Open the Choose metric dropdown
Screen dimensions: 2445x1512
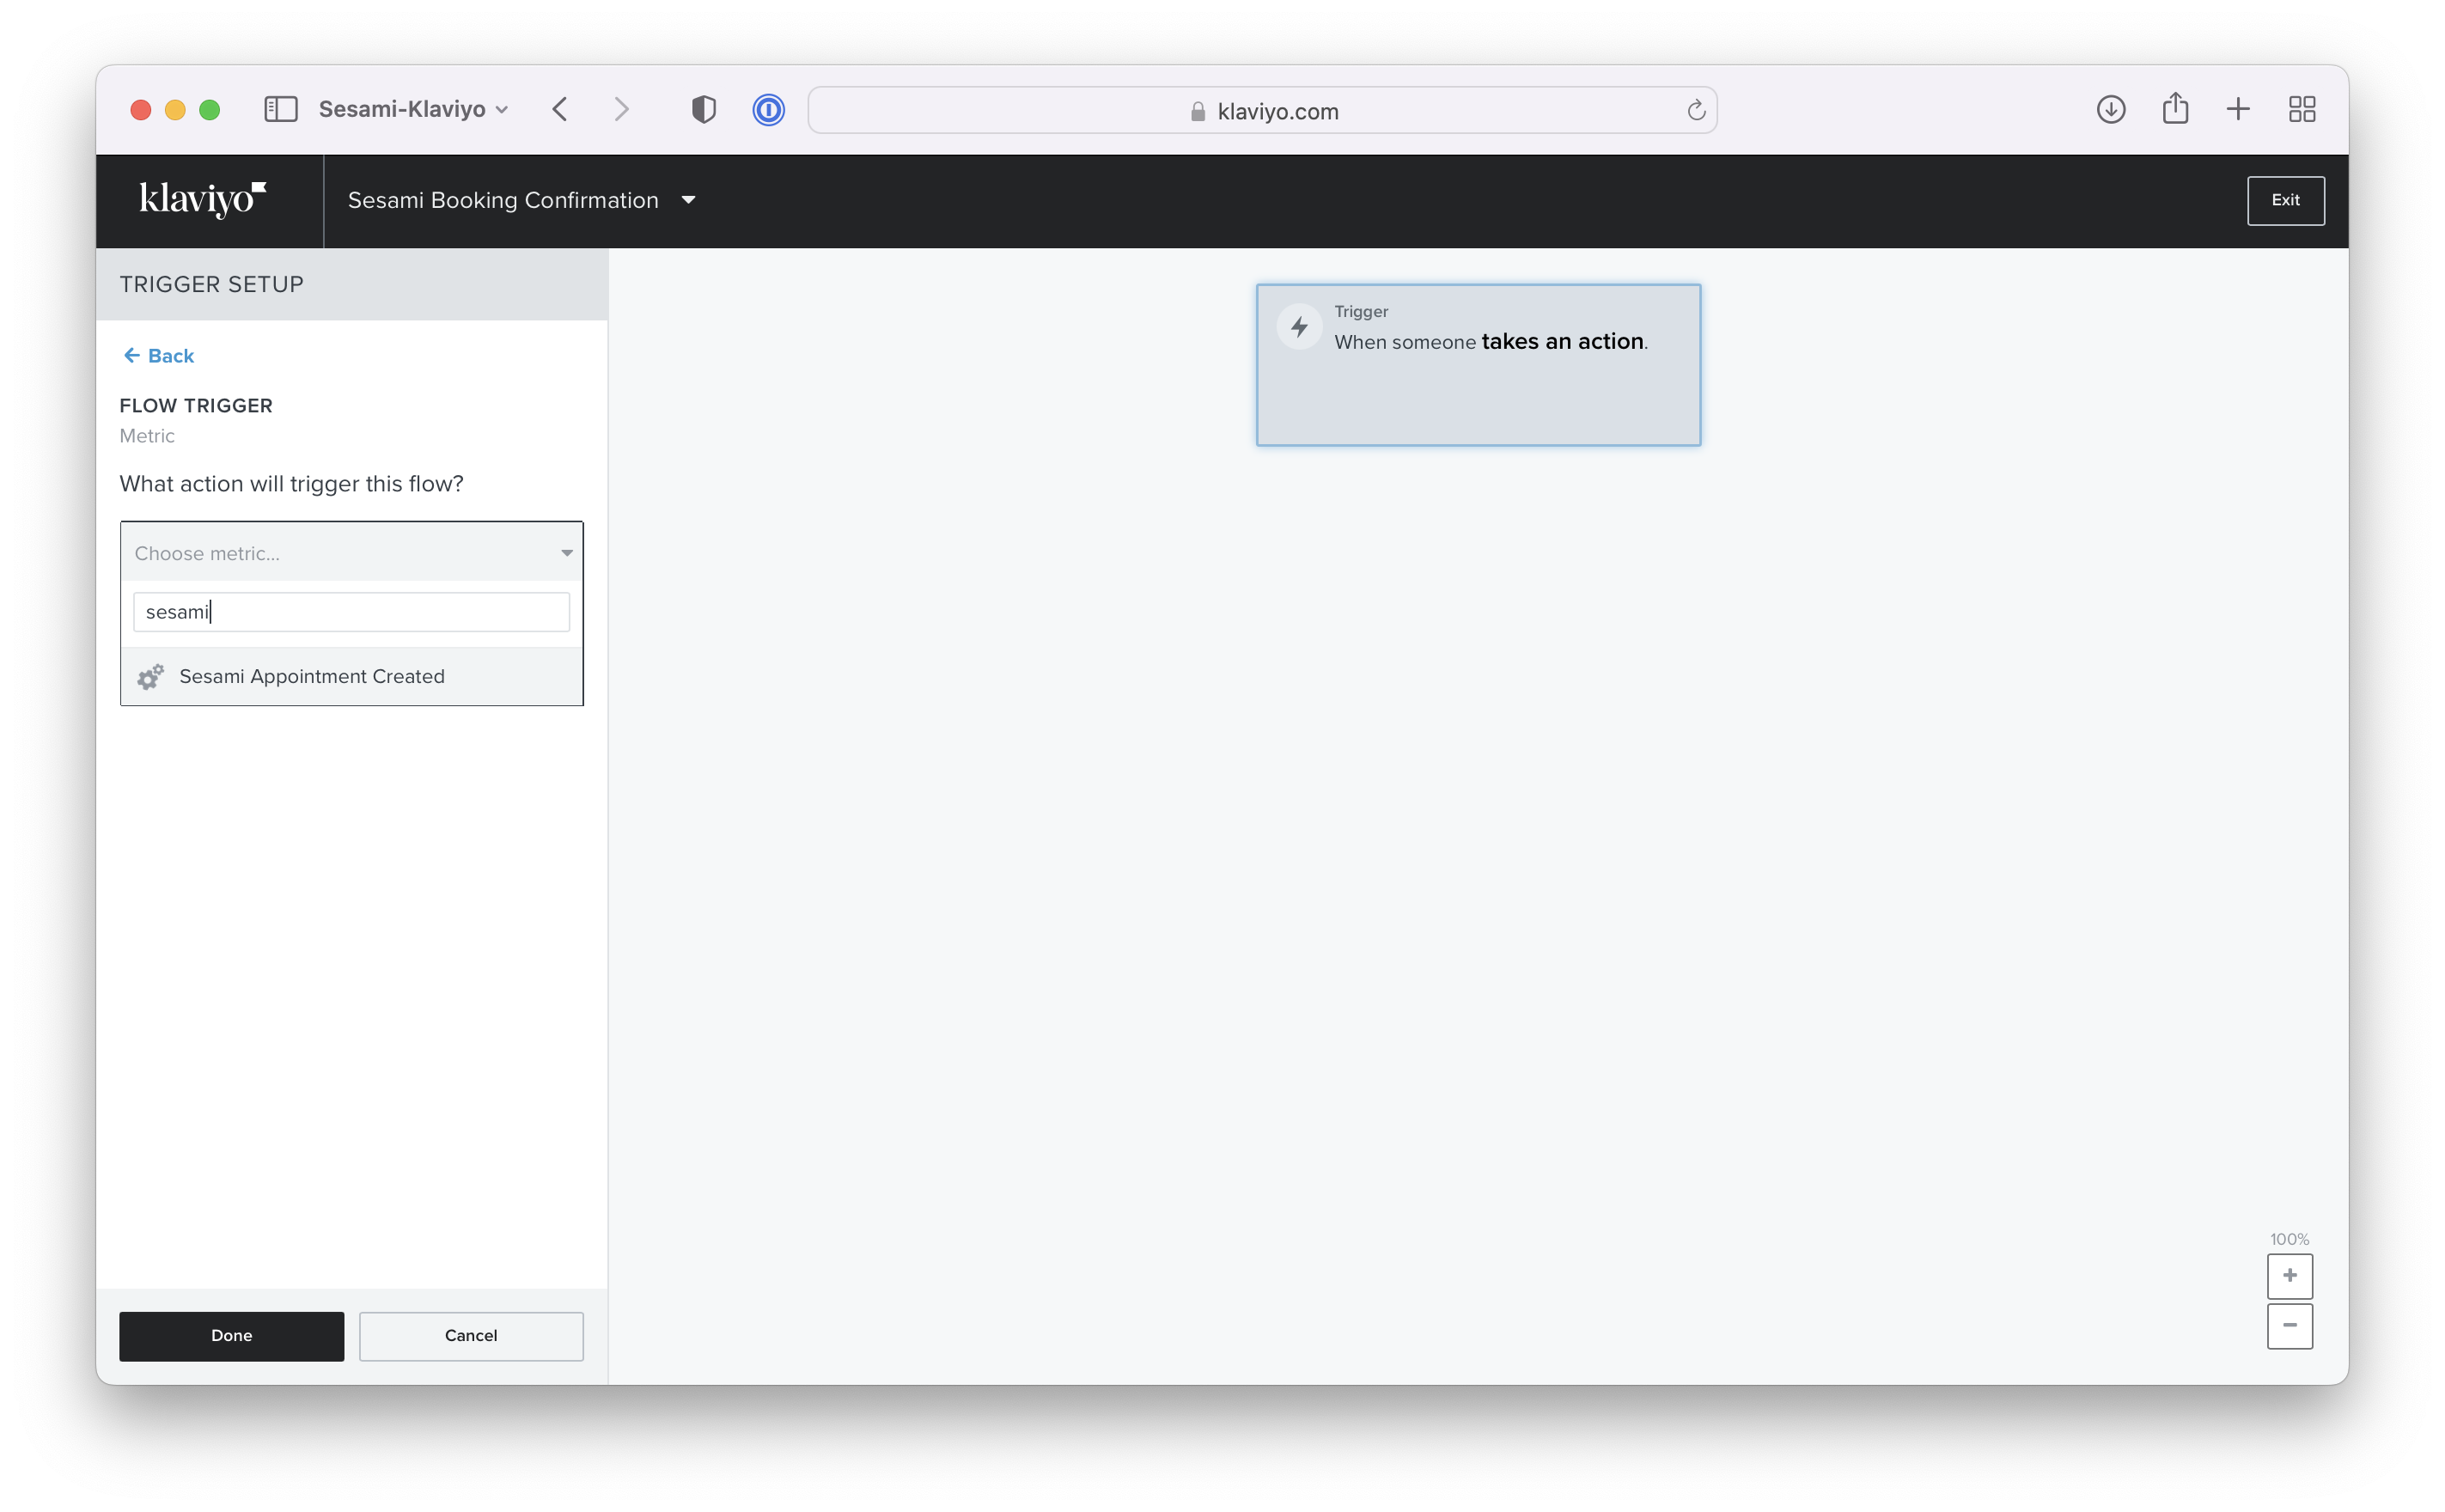coord(352,553)
